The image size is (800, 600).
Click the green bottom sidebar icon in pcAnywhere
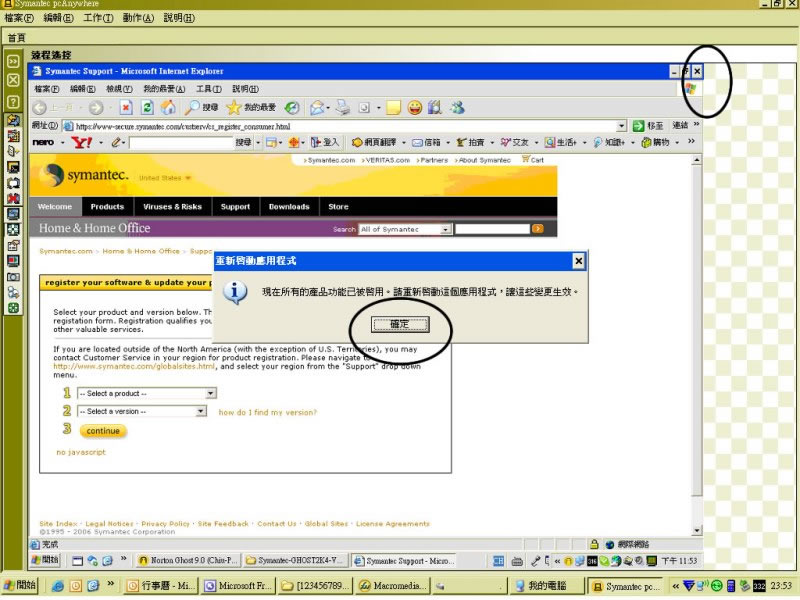(13, 308)
